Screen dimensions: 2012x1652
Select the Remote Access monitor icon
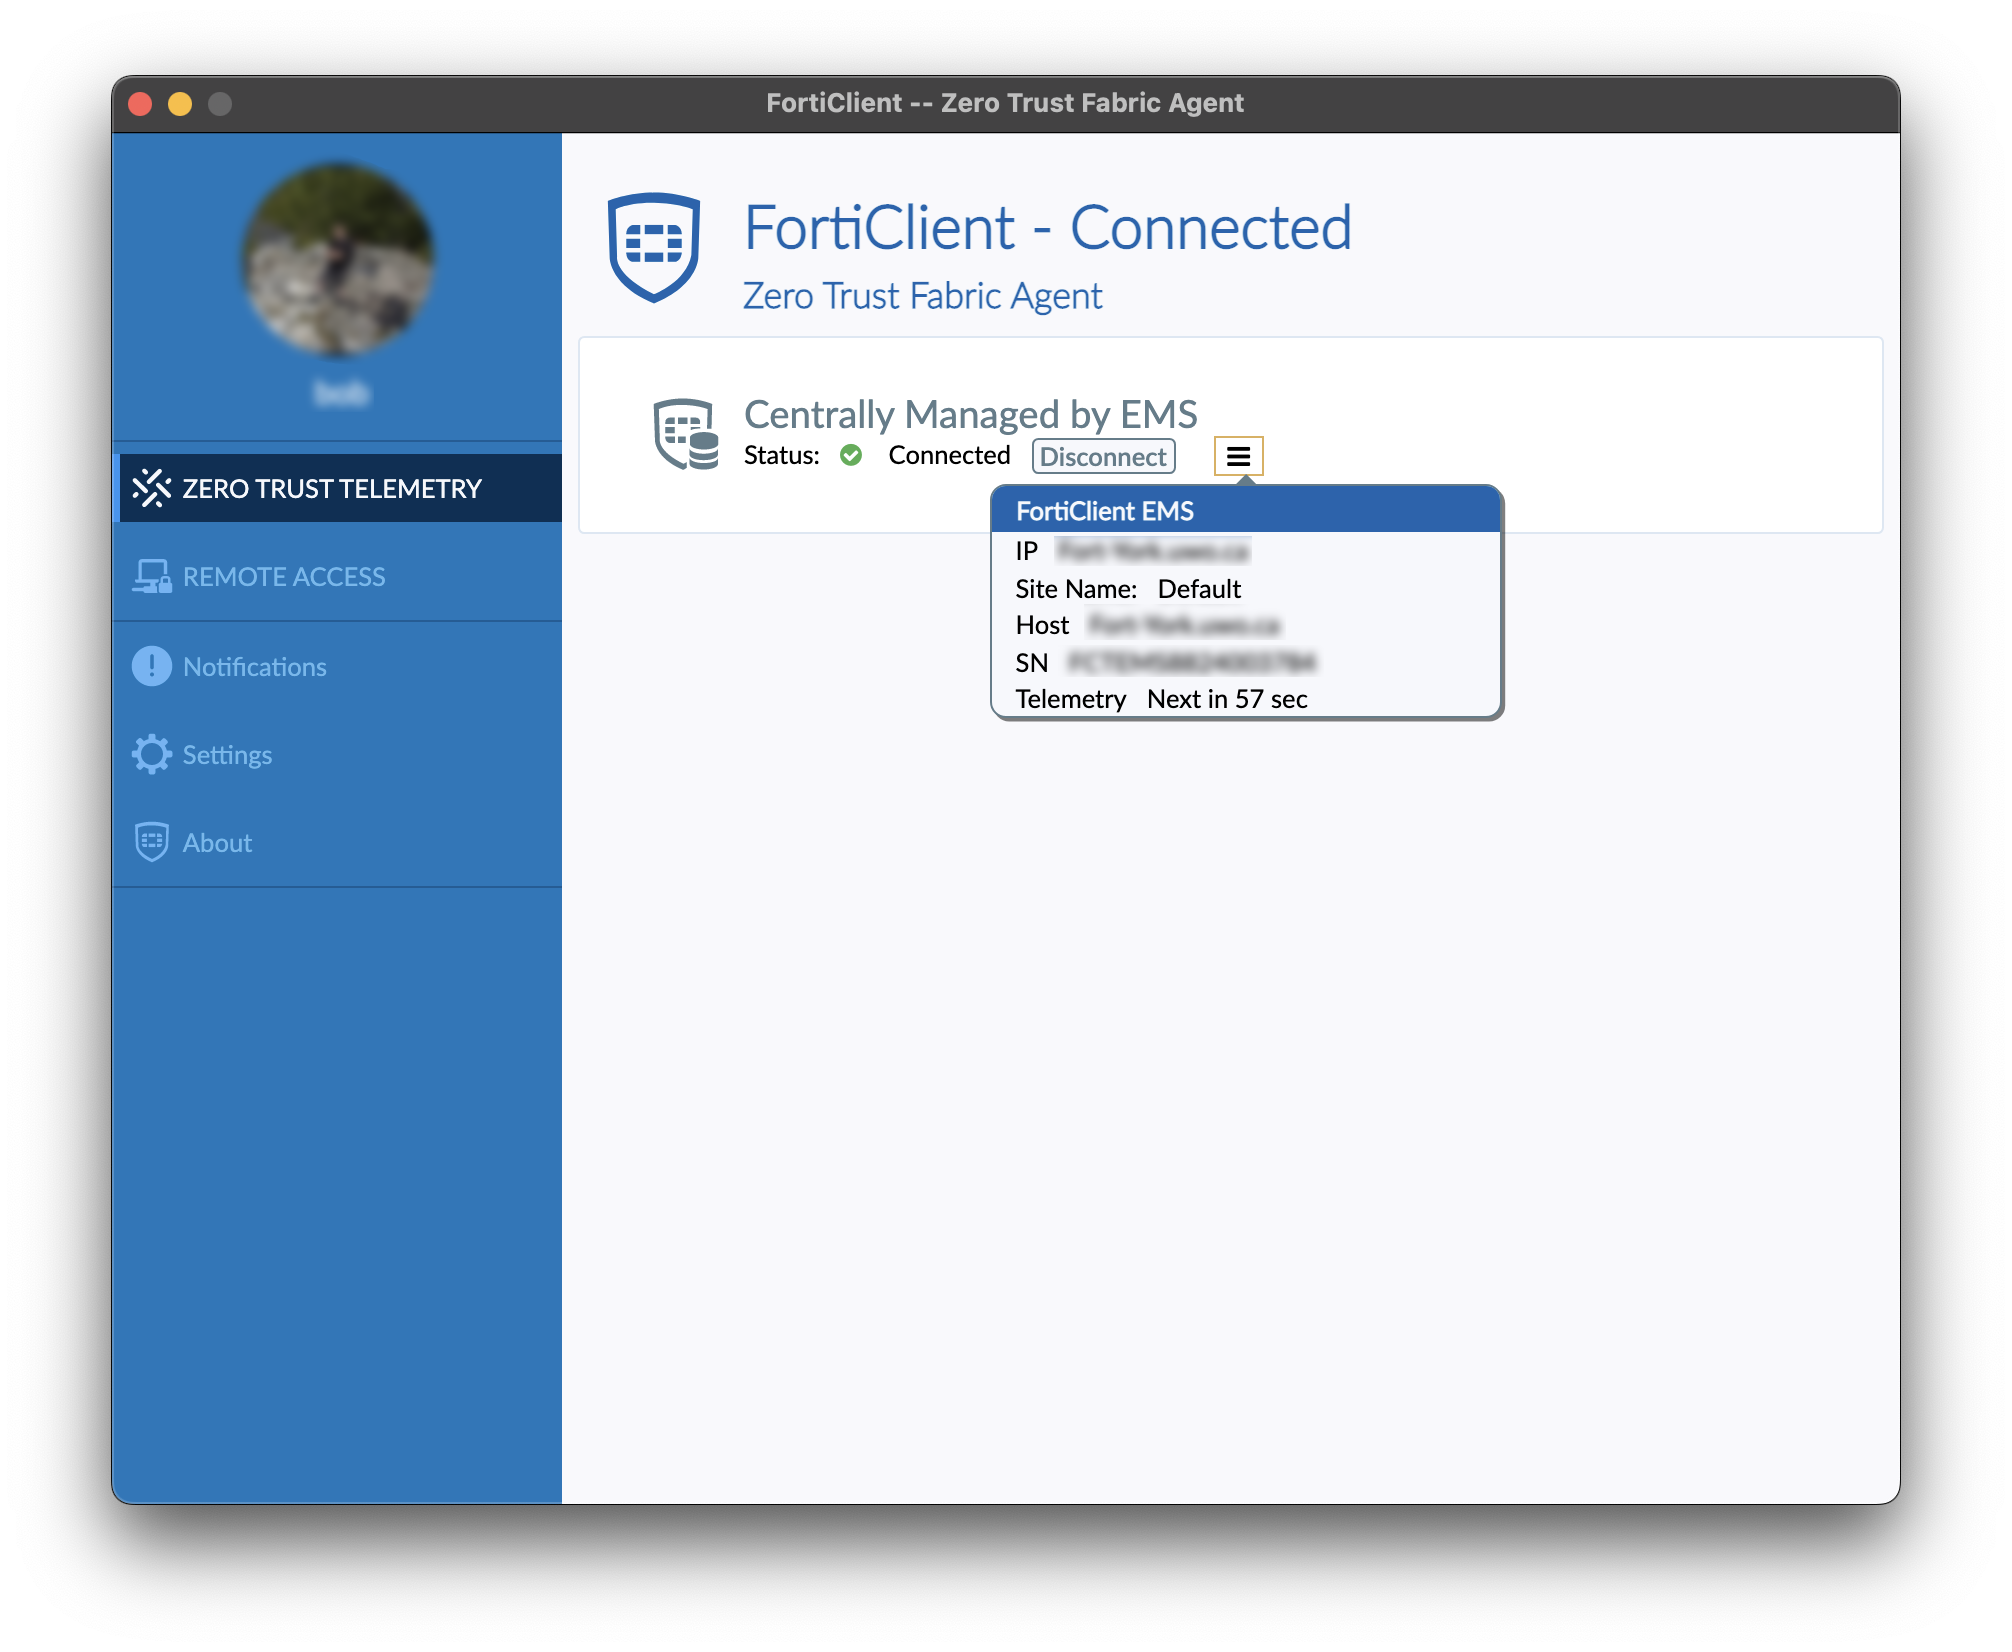(152, 575)
